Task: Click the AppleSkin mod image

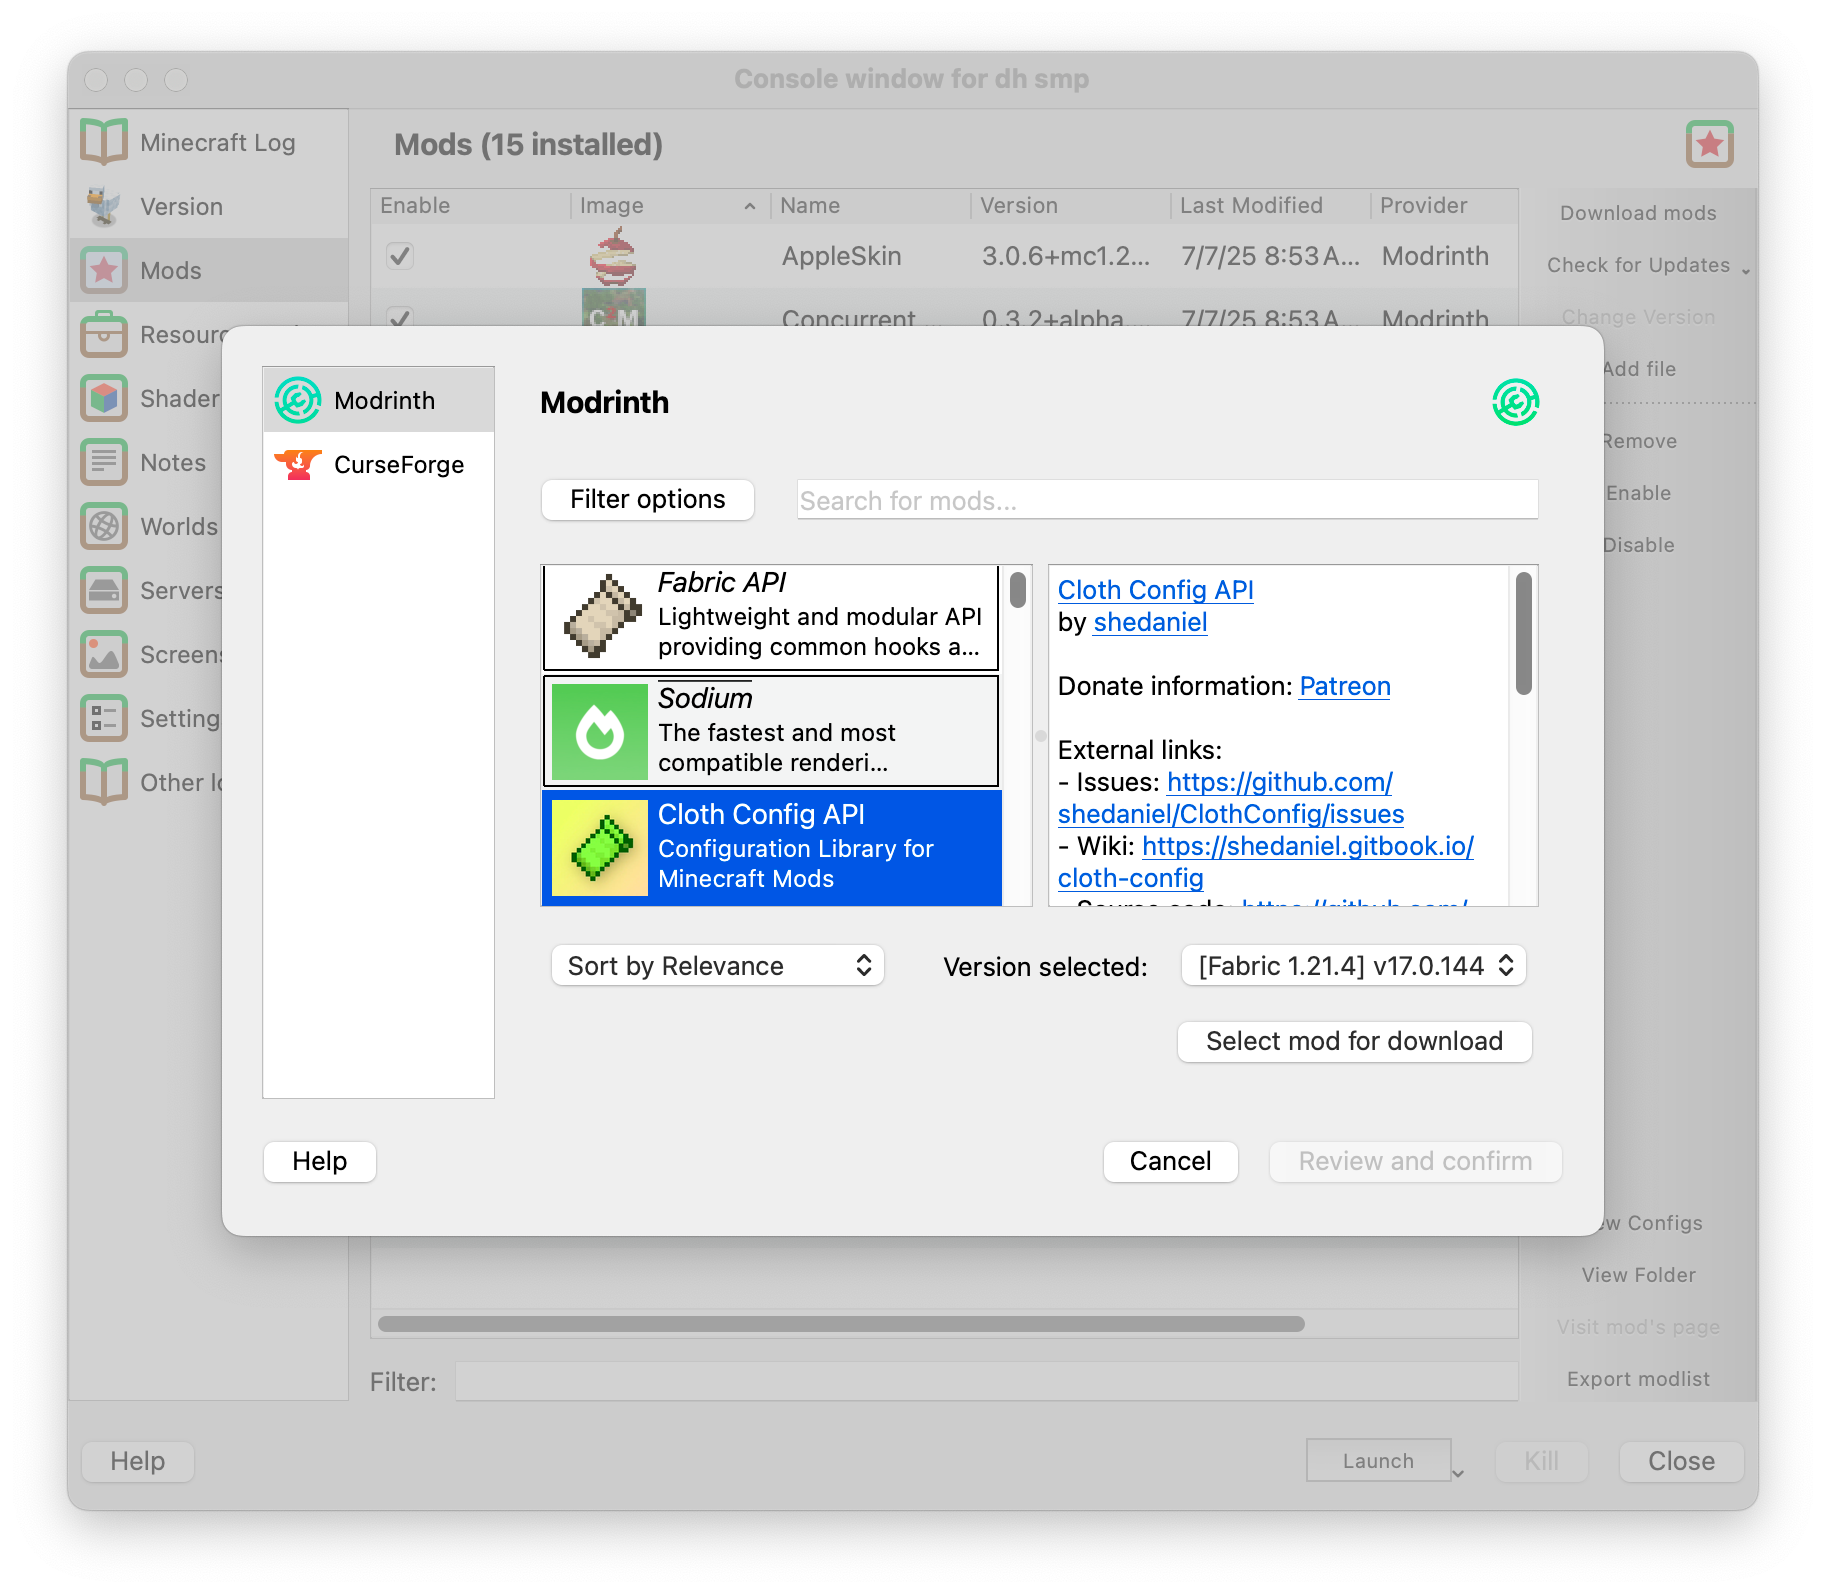Action: pos(613,256)
